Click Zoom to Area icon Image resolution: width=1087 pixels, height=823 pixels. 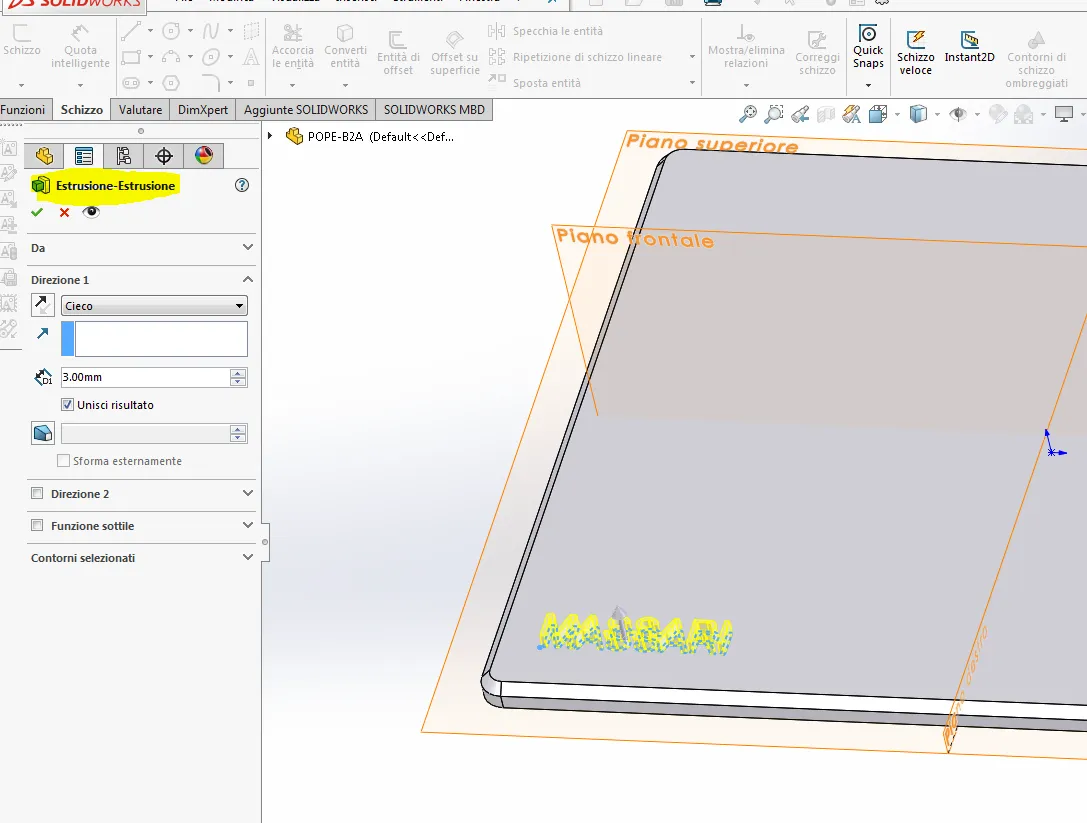[x=774, y=114]
